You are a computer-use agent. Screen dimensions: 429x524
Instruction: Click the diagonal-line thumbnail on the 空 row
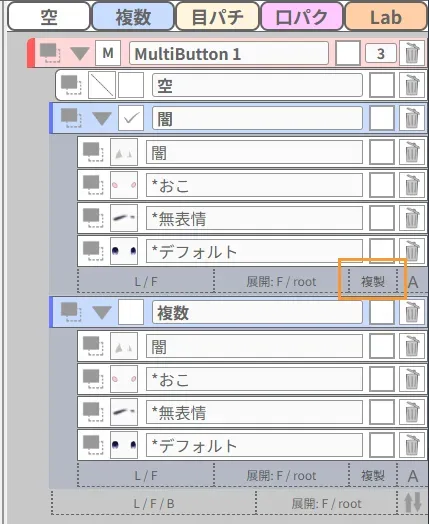pyautogui.click(x=102, y=85)
